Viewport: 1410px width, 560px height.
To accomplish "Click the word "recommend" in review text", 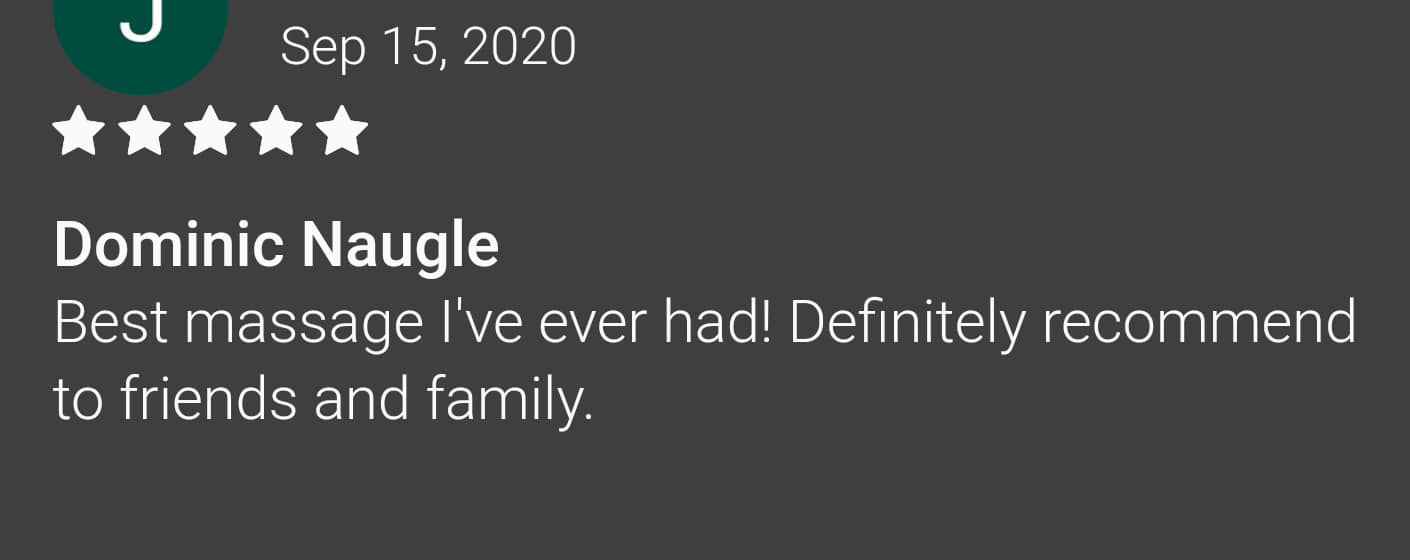I will pyautogui.click(x=1199, y=324).
